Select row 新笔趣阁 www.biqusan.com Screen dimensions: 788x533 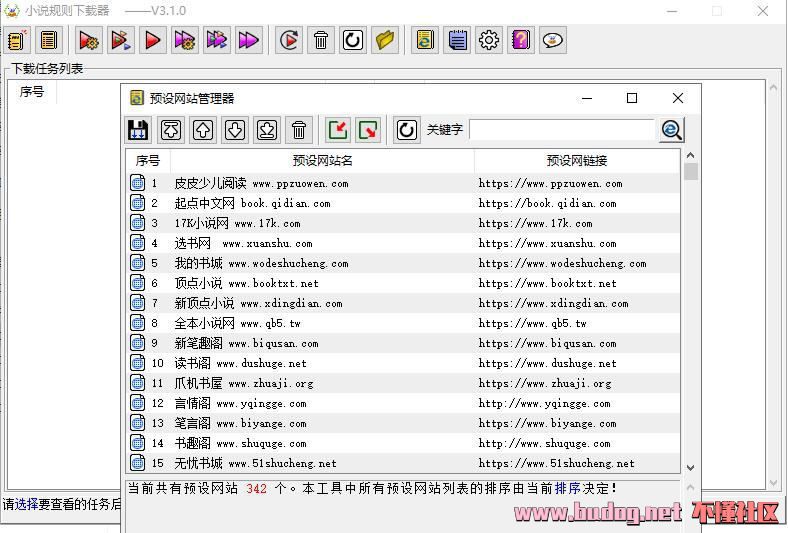403,344
